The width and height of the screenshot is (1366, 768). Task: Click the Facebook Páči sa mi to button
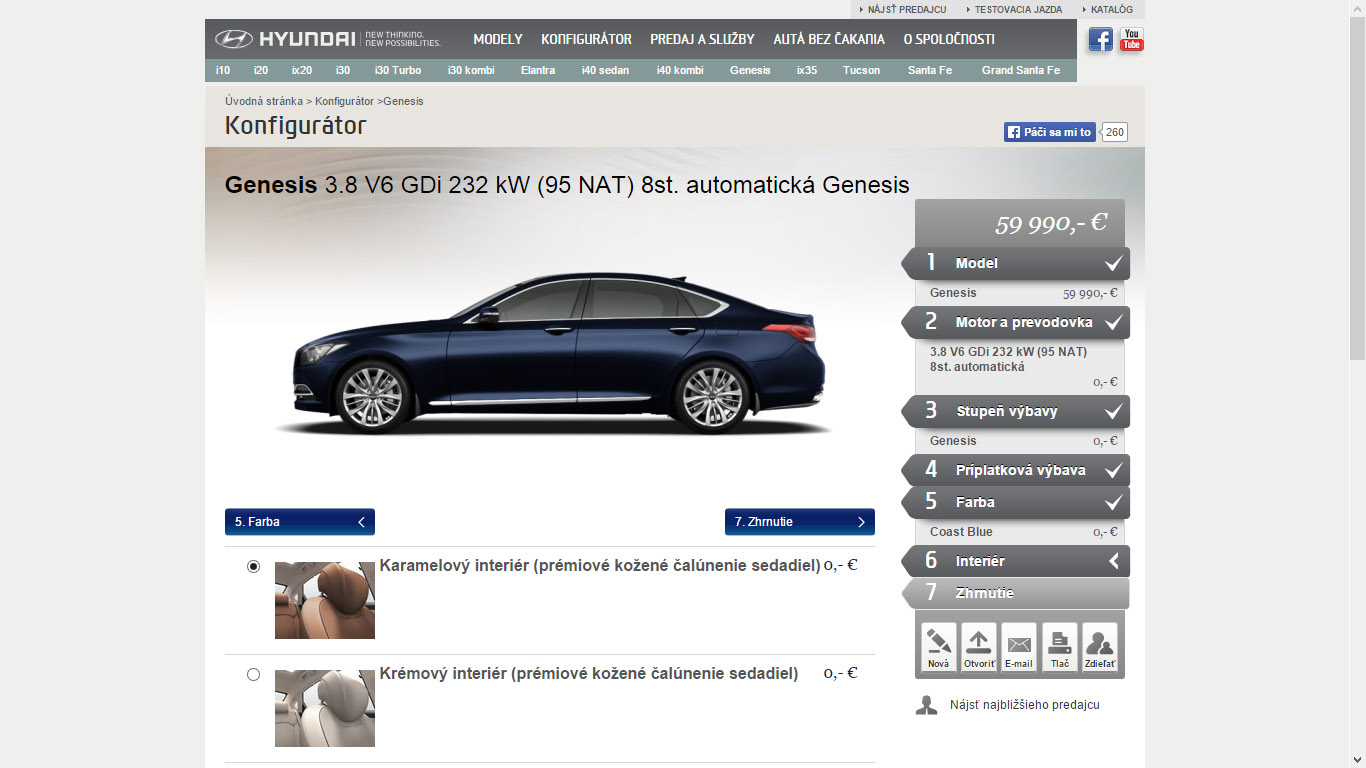click(x=1049, y=132)
